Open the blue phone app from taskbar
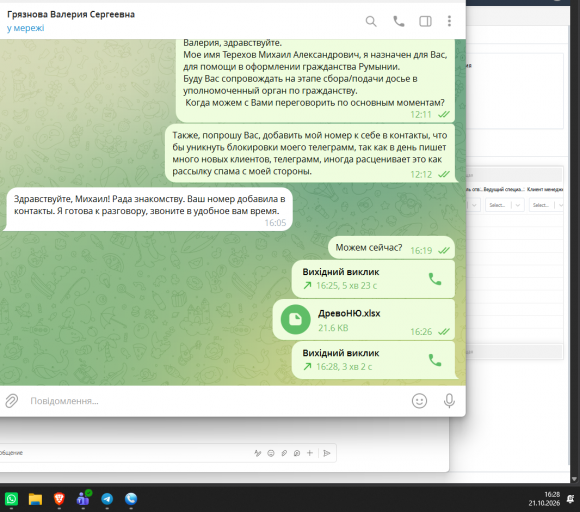Viewport: 580px width, 512px height. [131, 499]
